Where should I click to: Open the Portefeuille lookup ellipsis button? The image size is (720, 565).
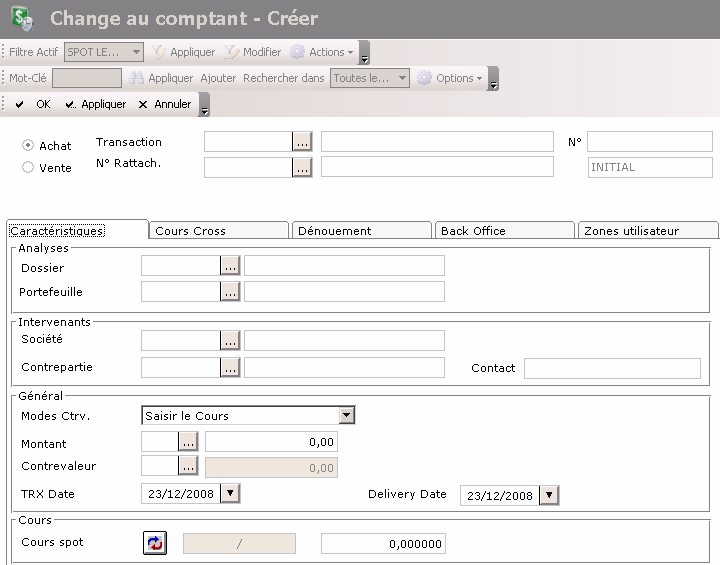(x=230, y=291)
